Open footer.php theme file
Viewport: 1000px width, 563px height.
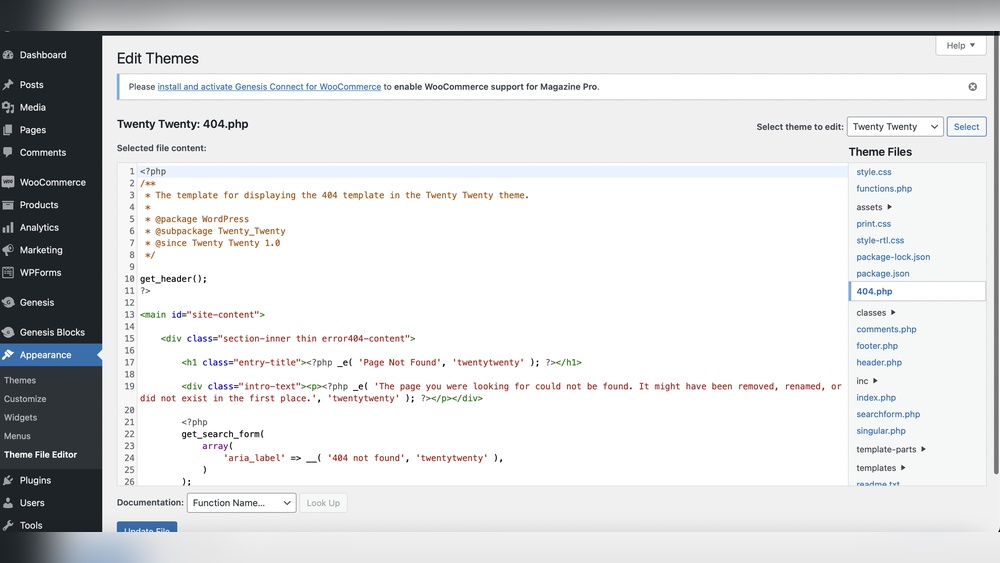(877, 346)
